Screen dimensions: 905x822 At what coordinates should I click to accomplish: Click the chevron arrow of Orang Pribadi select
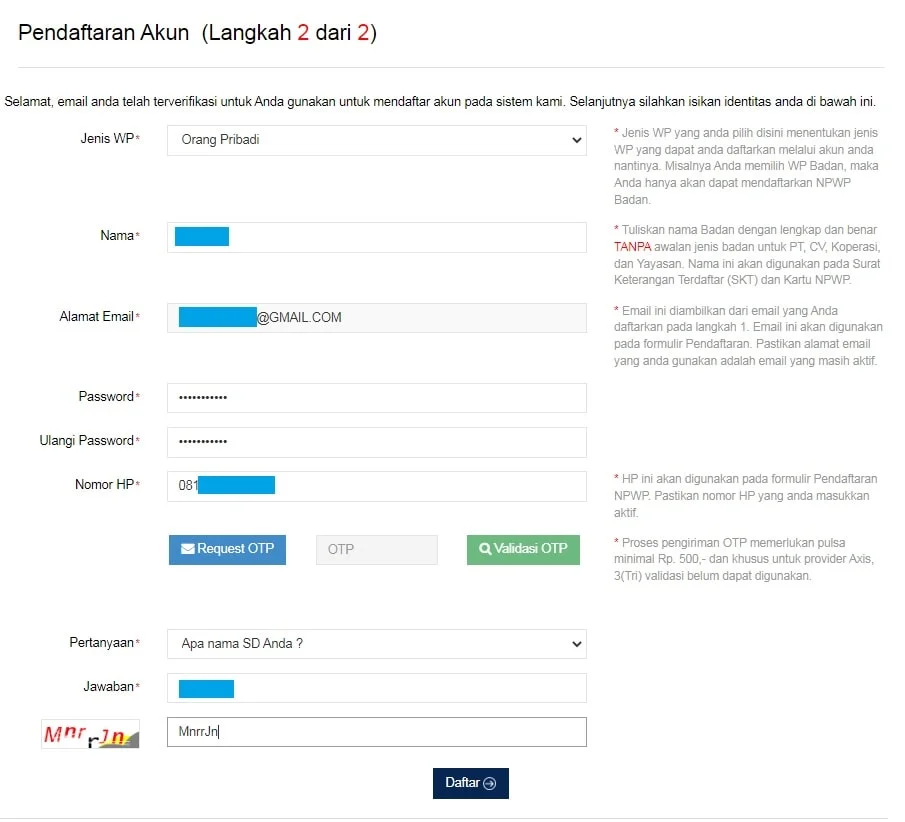pyautogui.click(x=576, y=140)
